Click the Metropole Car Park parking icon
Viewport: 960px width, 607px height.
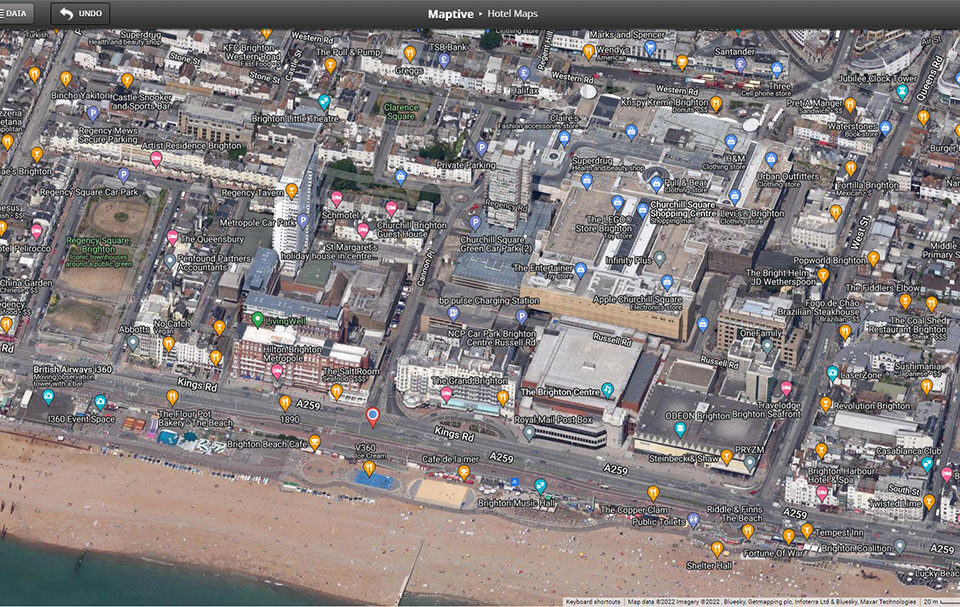click(303, 221)
